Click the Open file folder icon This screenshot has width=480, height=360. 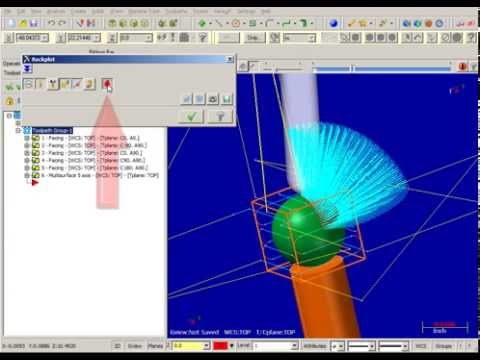(23, 23)
